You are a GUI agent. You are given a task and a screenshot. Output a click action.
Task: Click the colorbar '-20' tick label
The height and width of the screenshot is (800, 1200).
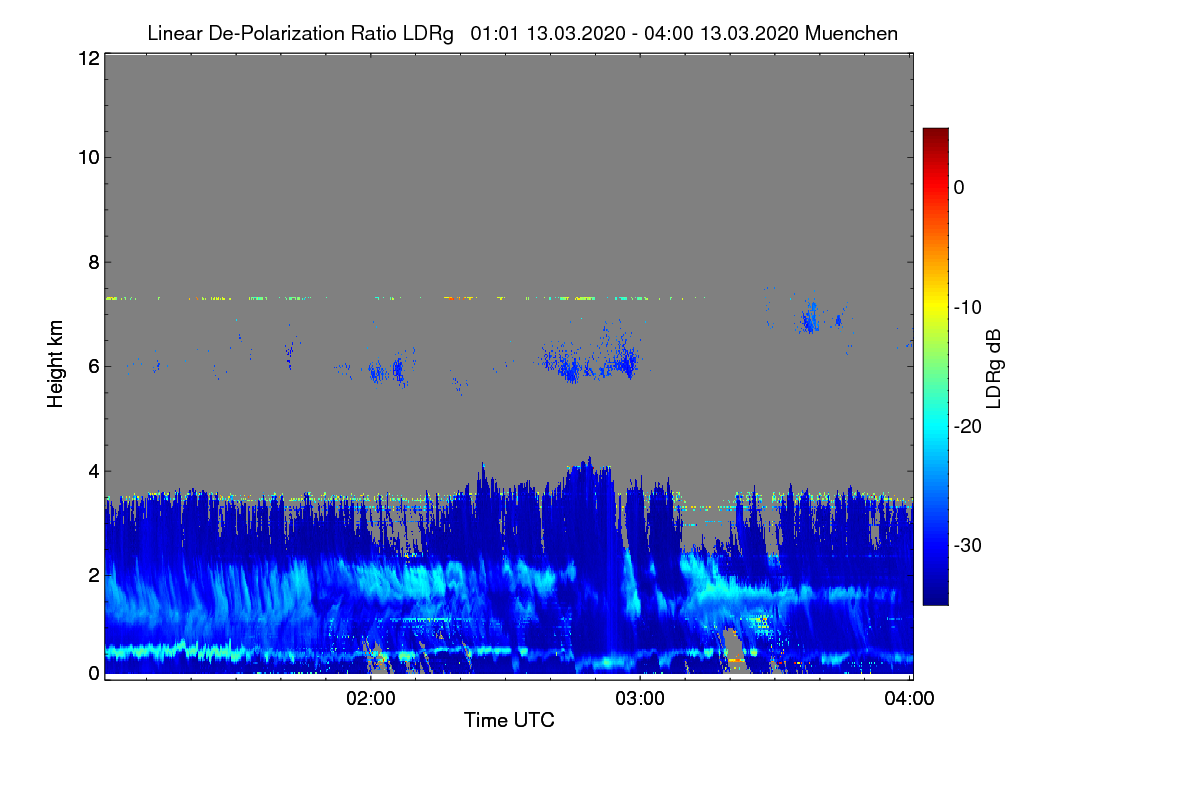coord(969,426)
